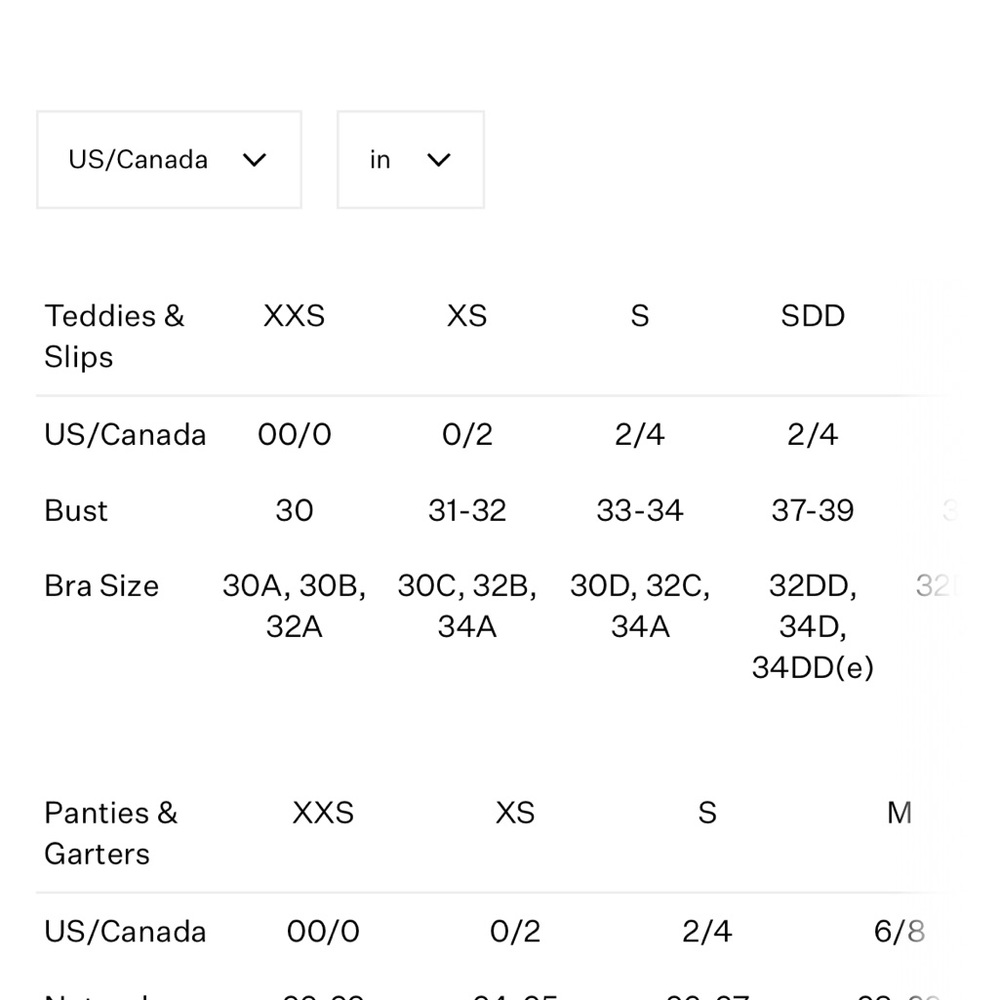Image resolution: width=1000 pixels, height=1000 pixels.
Task: Click the 30D, 32C, 34A bra size cell
Action: [x=640, y=606]
